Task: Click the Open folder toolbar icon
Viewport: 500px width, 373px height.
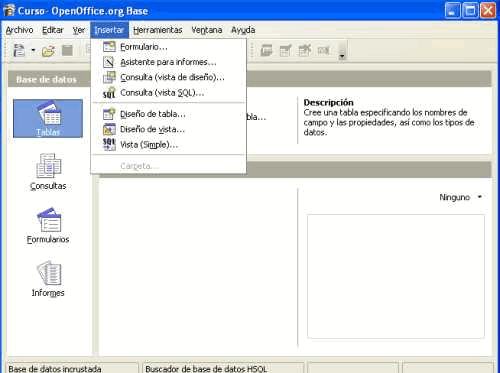Action: click(x=48, y=51)
